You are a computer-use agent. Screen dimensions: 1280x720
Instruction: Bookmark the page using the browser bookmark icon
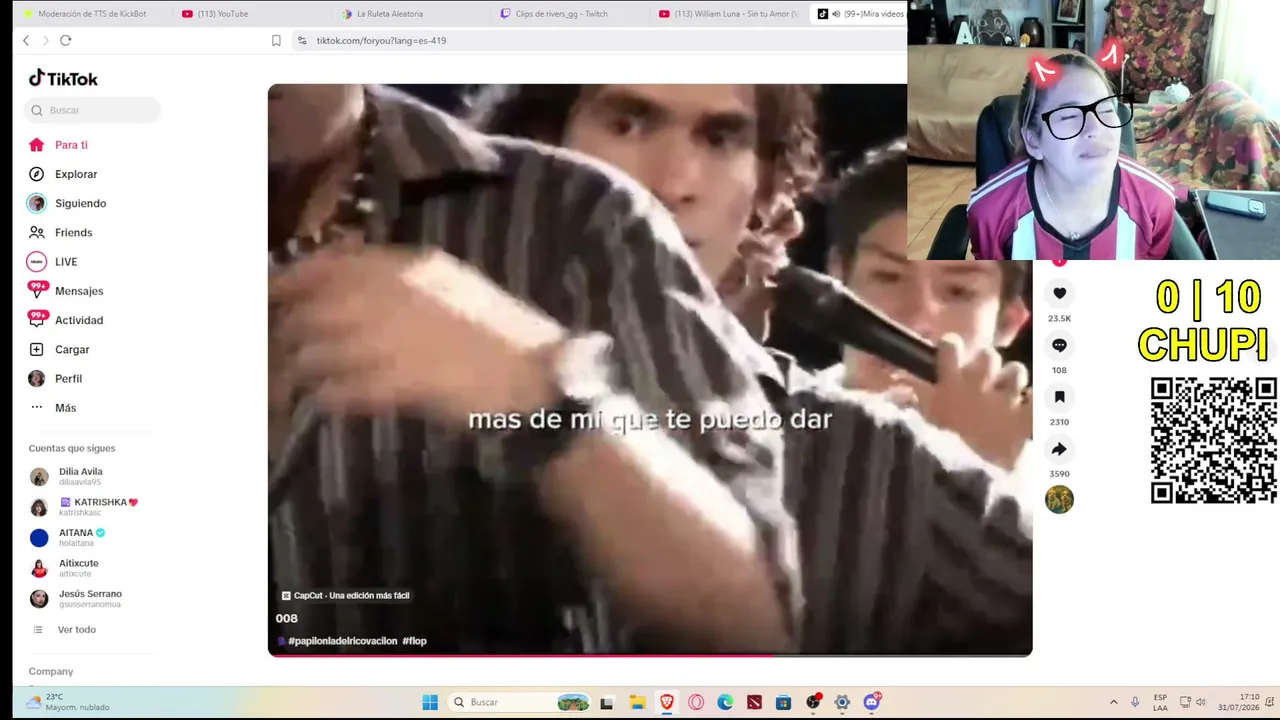click(276, 40)
